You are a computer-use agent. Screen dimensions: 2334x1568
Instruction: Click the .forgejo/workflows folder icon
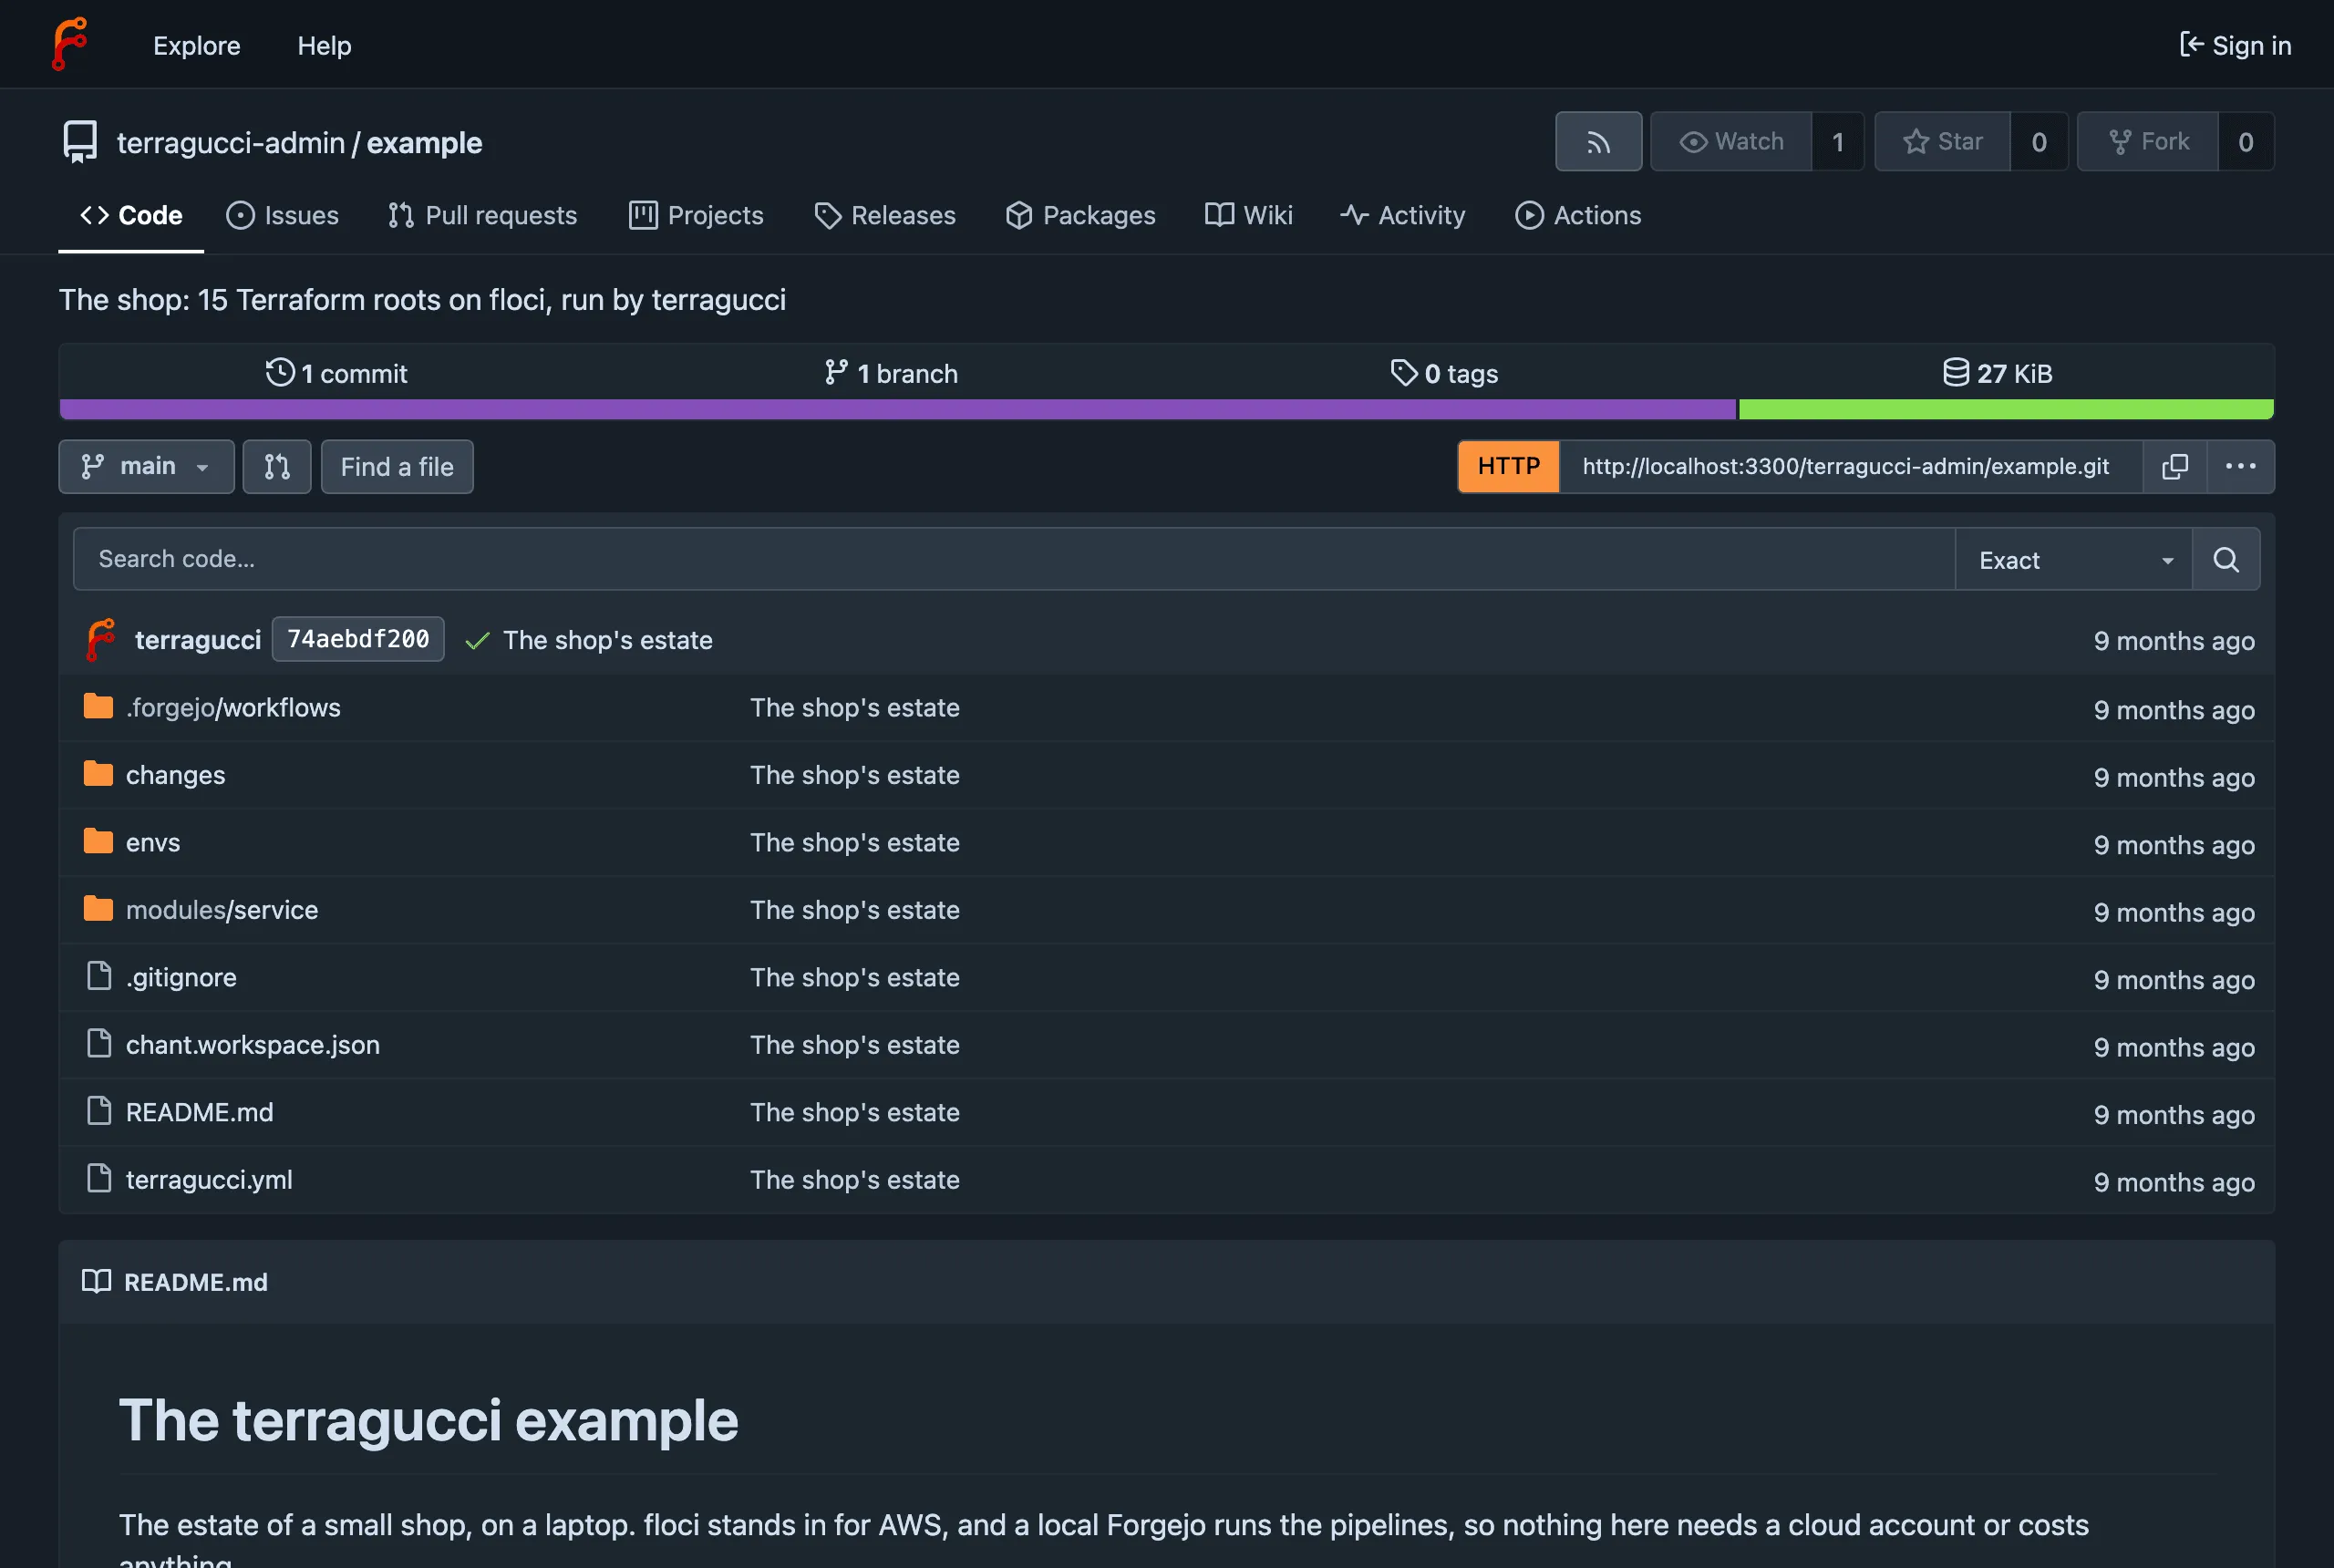tap(98, 706)
